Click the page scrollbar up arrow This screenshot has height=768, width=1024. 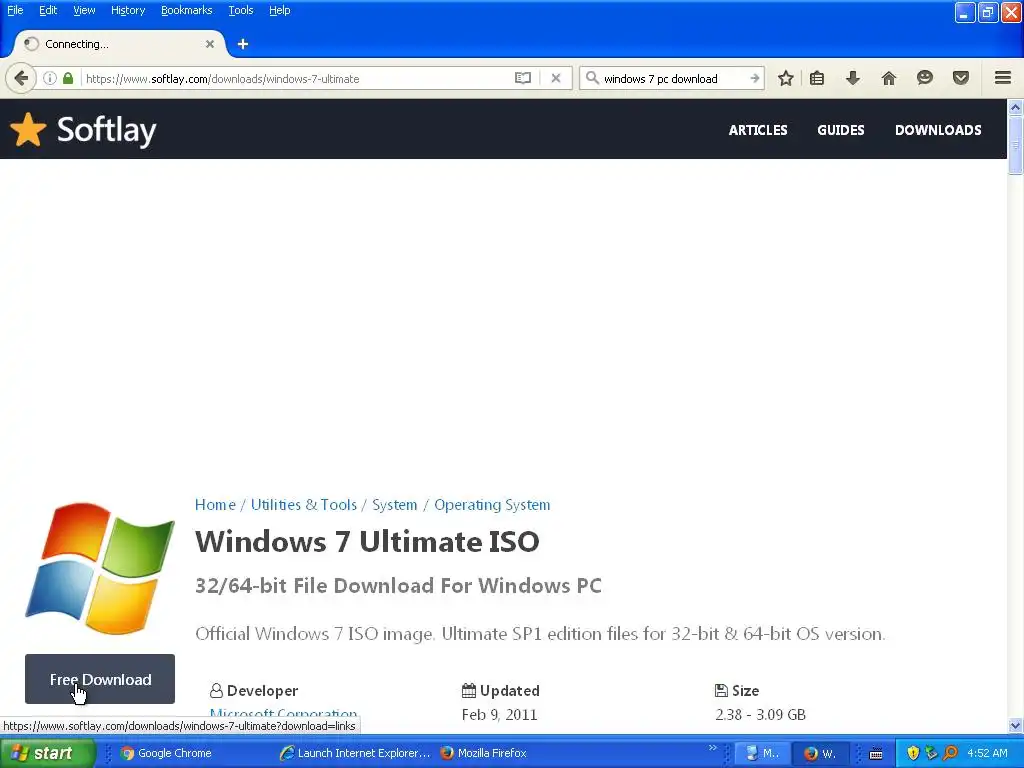[x=1015, y=107]
